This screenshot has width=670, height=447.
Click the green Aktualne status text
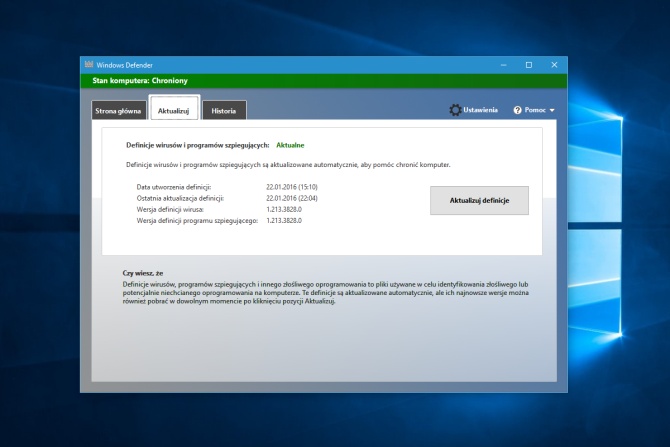pyautogui.click(x=290, y=145)
